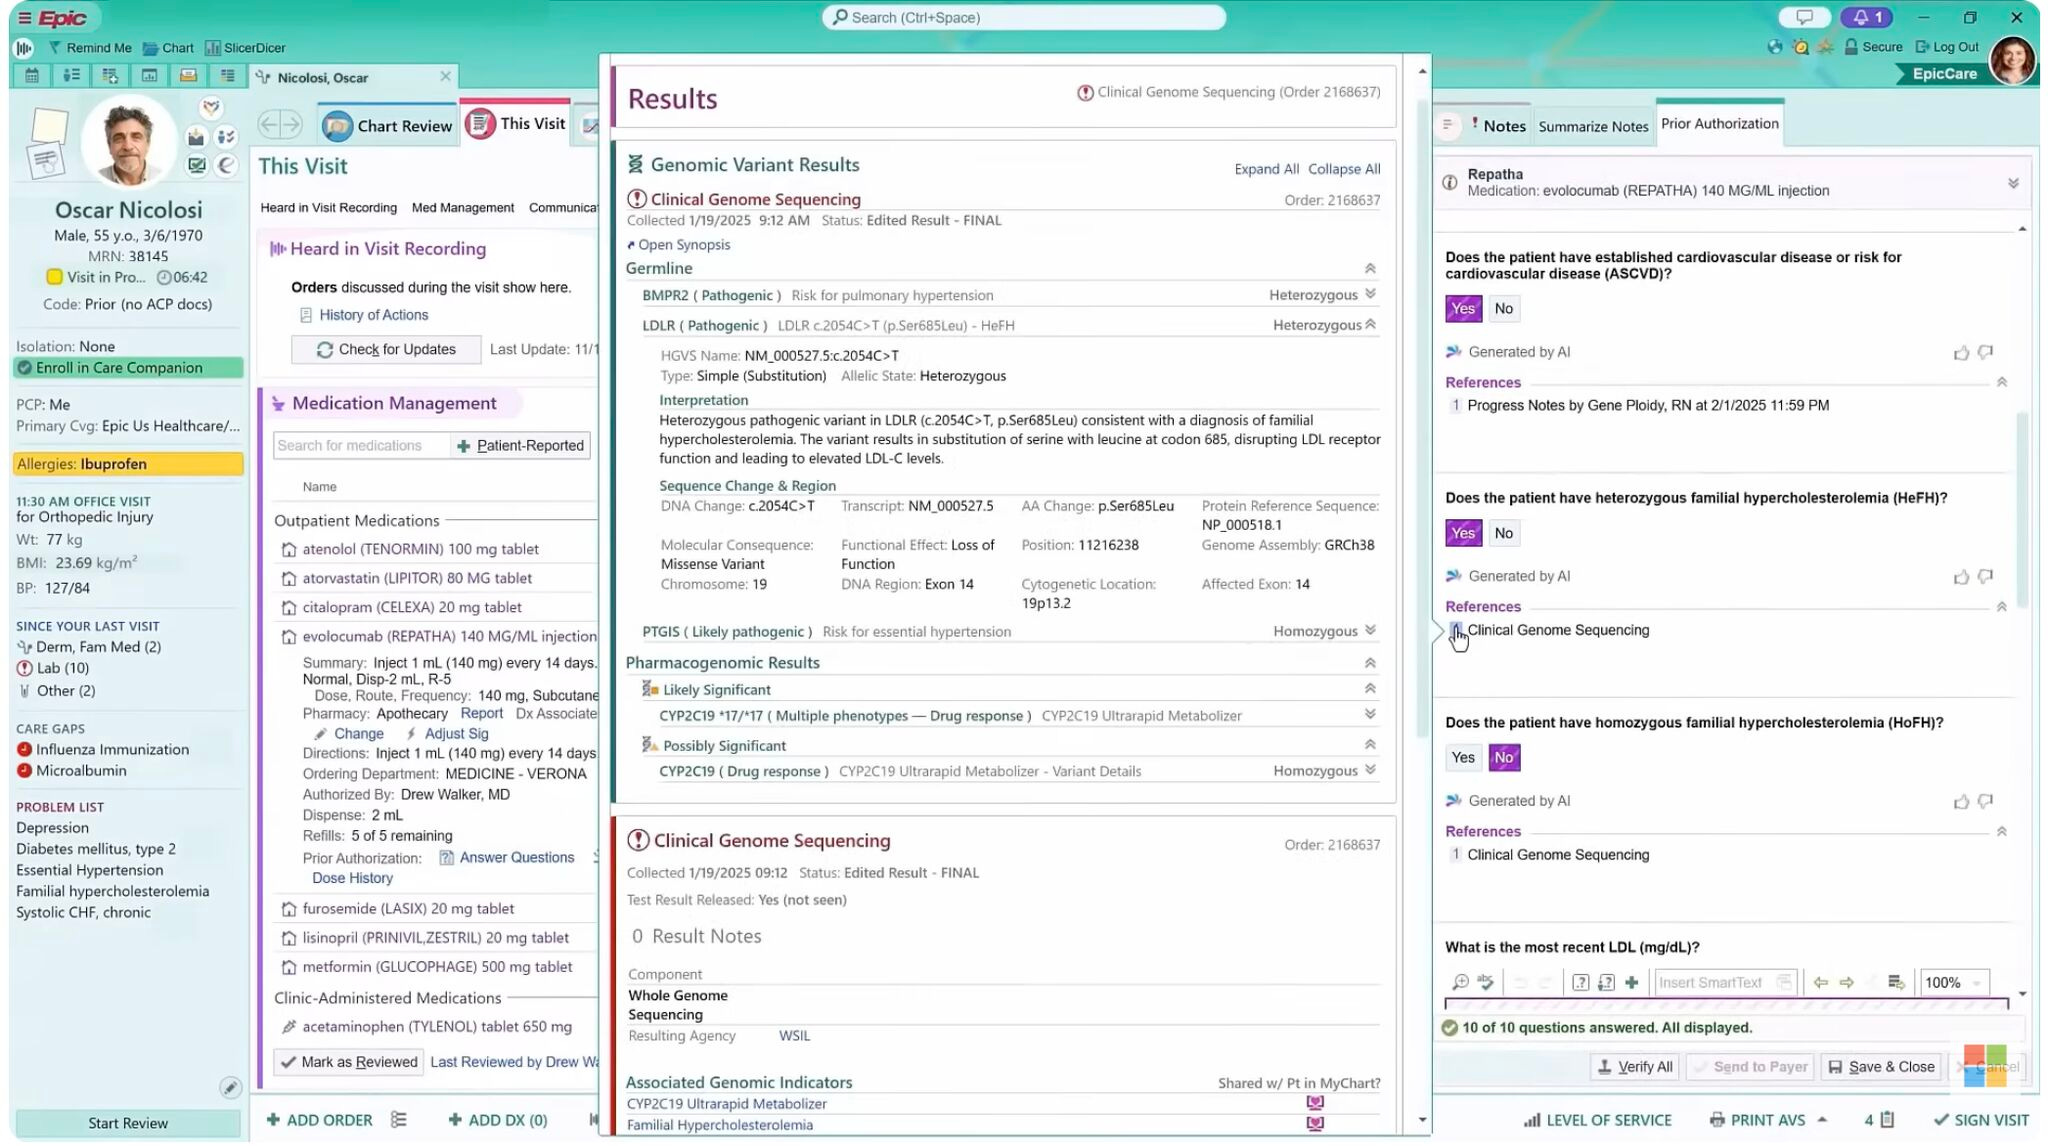Select No for the HeFH question

(x=1503, y=534)
